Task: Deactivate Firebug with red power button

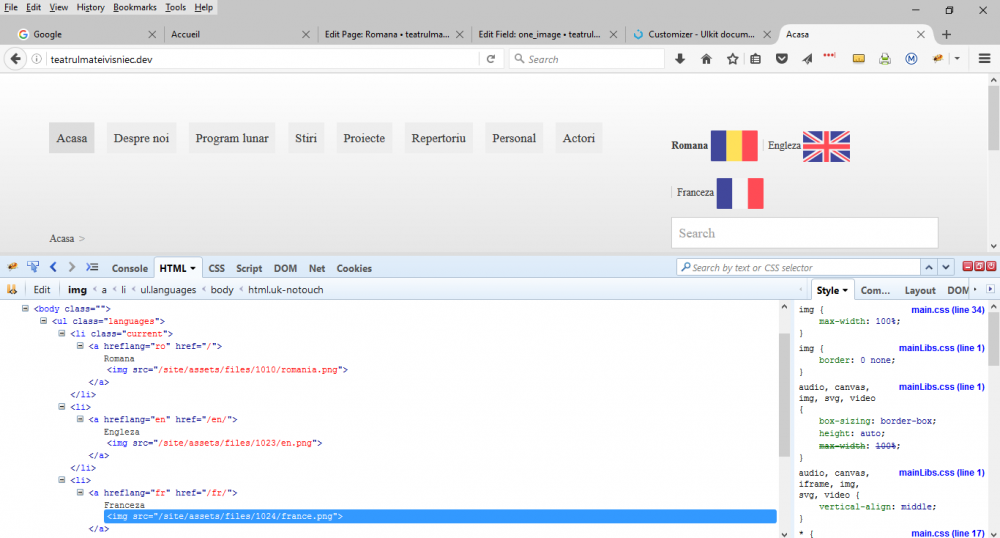Action: coord(991,266)
